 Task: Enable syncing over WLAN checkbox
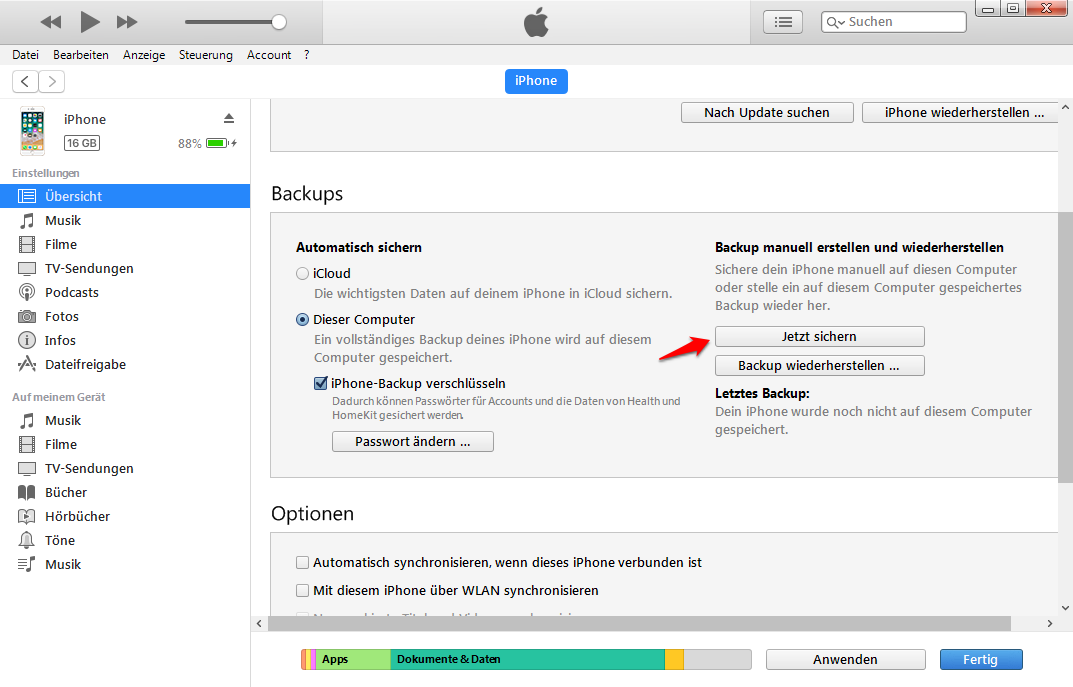[x=302, y=591]
